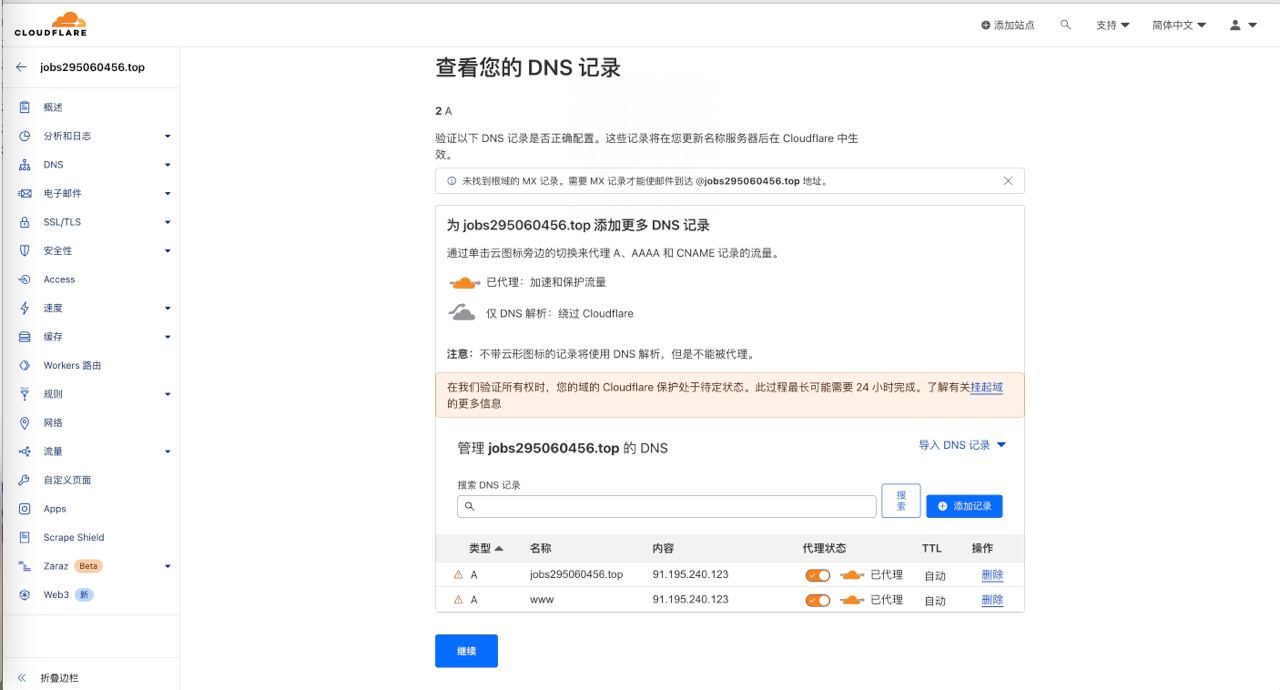Click the SSL/TLS lock icon
Image resolution: width=1280 pixels, height=690 pixels.
(x=25, y=222)
